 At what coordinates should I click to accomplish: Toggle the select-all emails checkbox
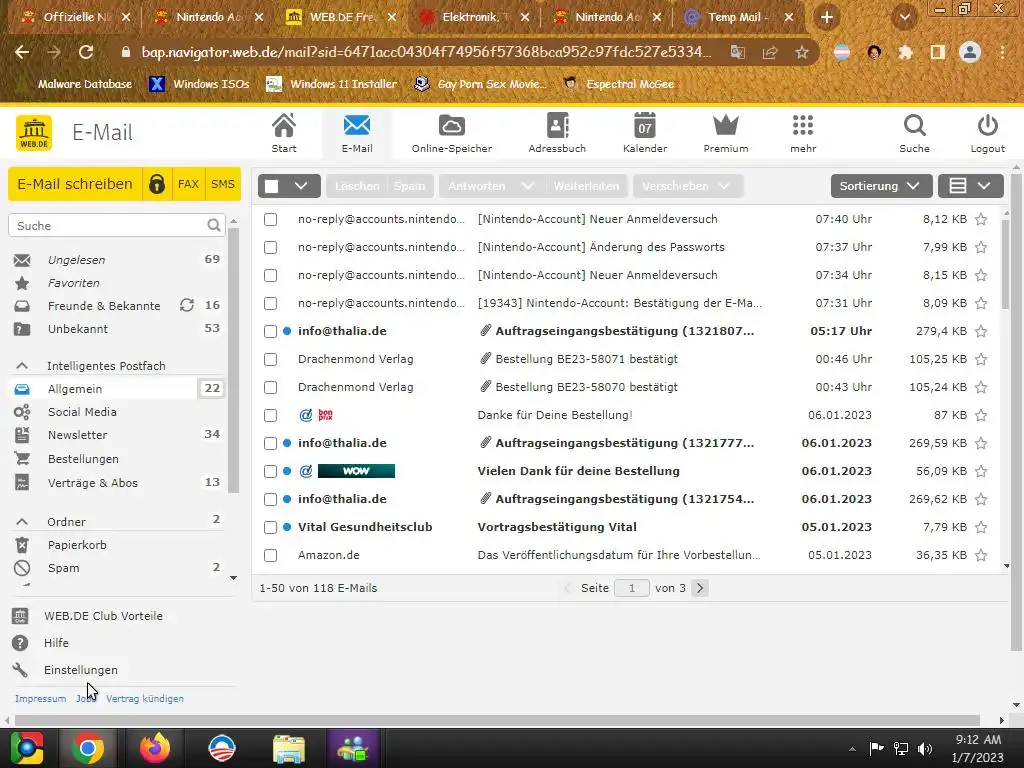click(x=272, y=186)
